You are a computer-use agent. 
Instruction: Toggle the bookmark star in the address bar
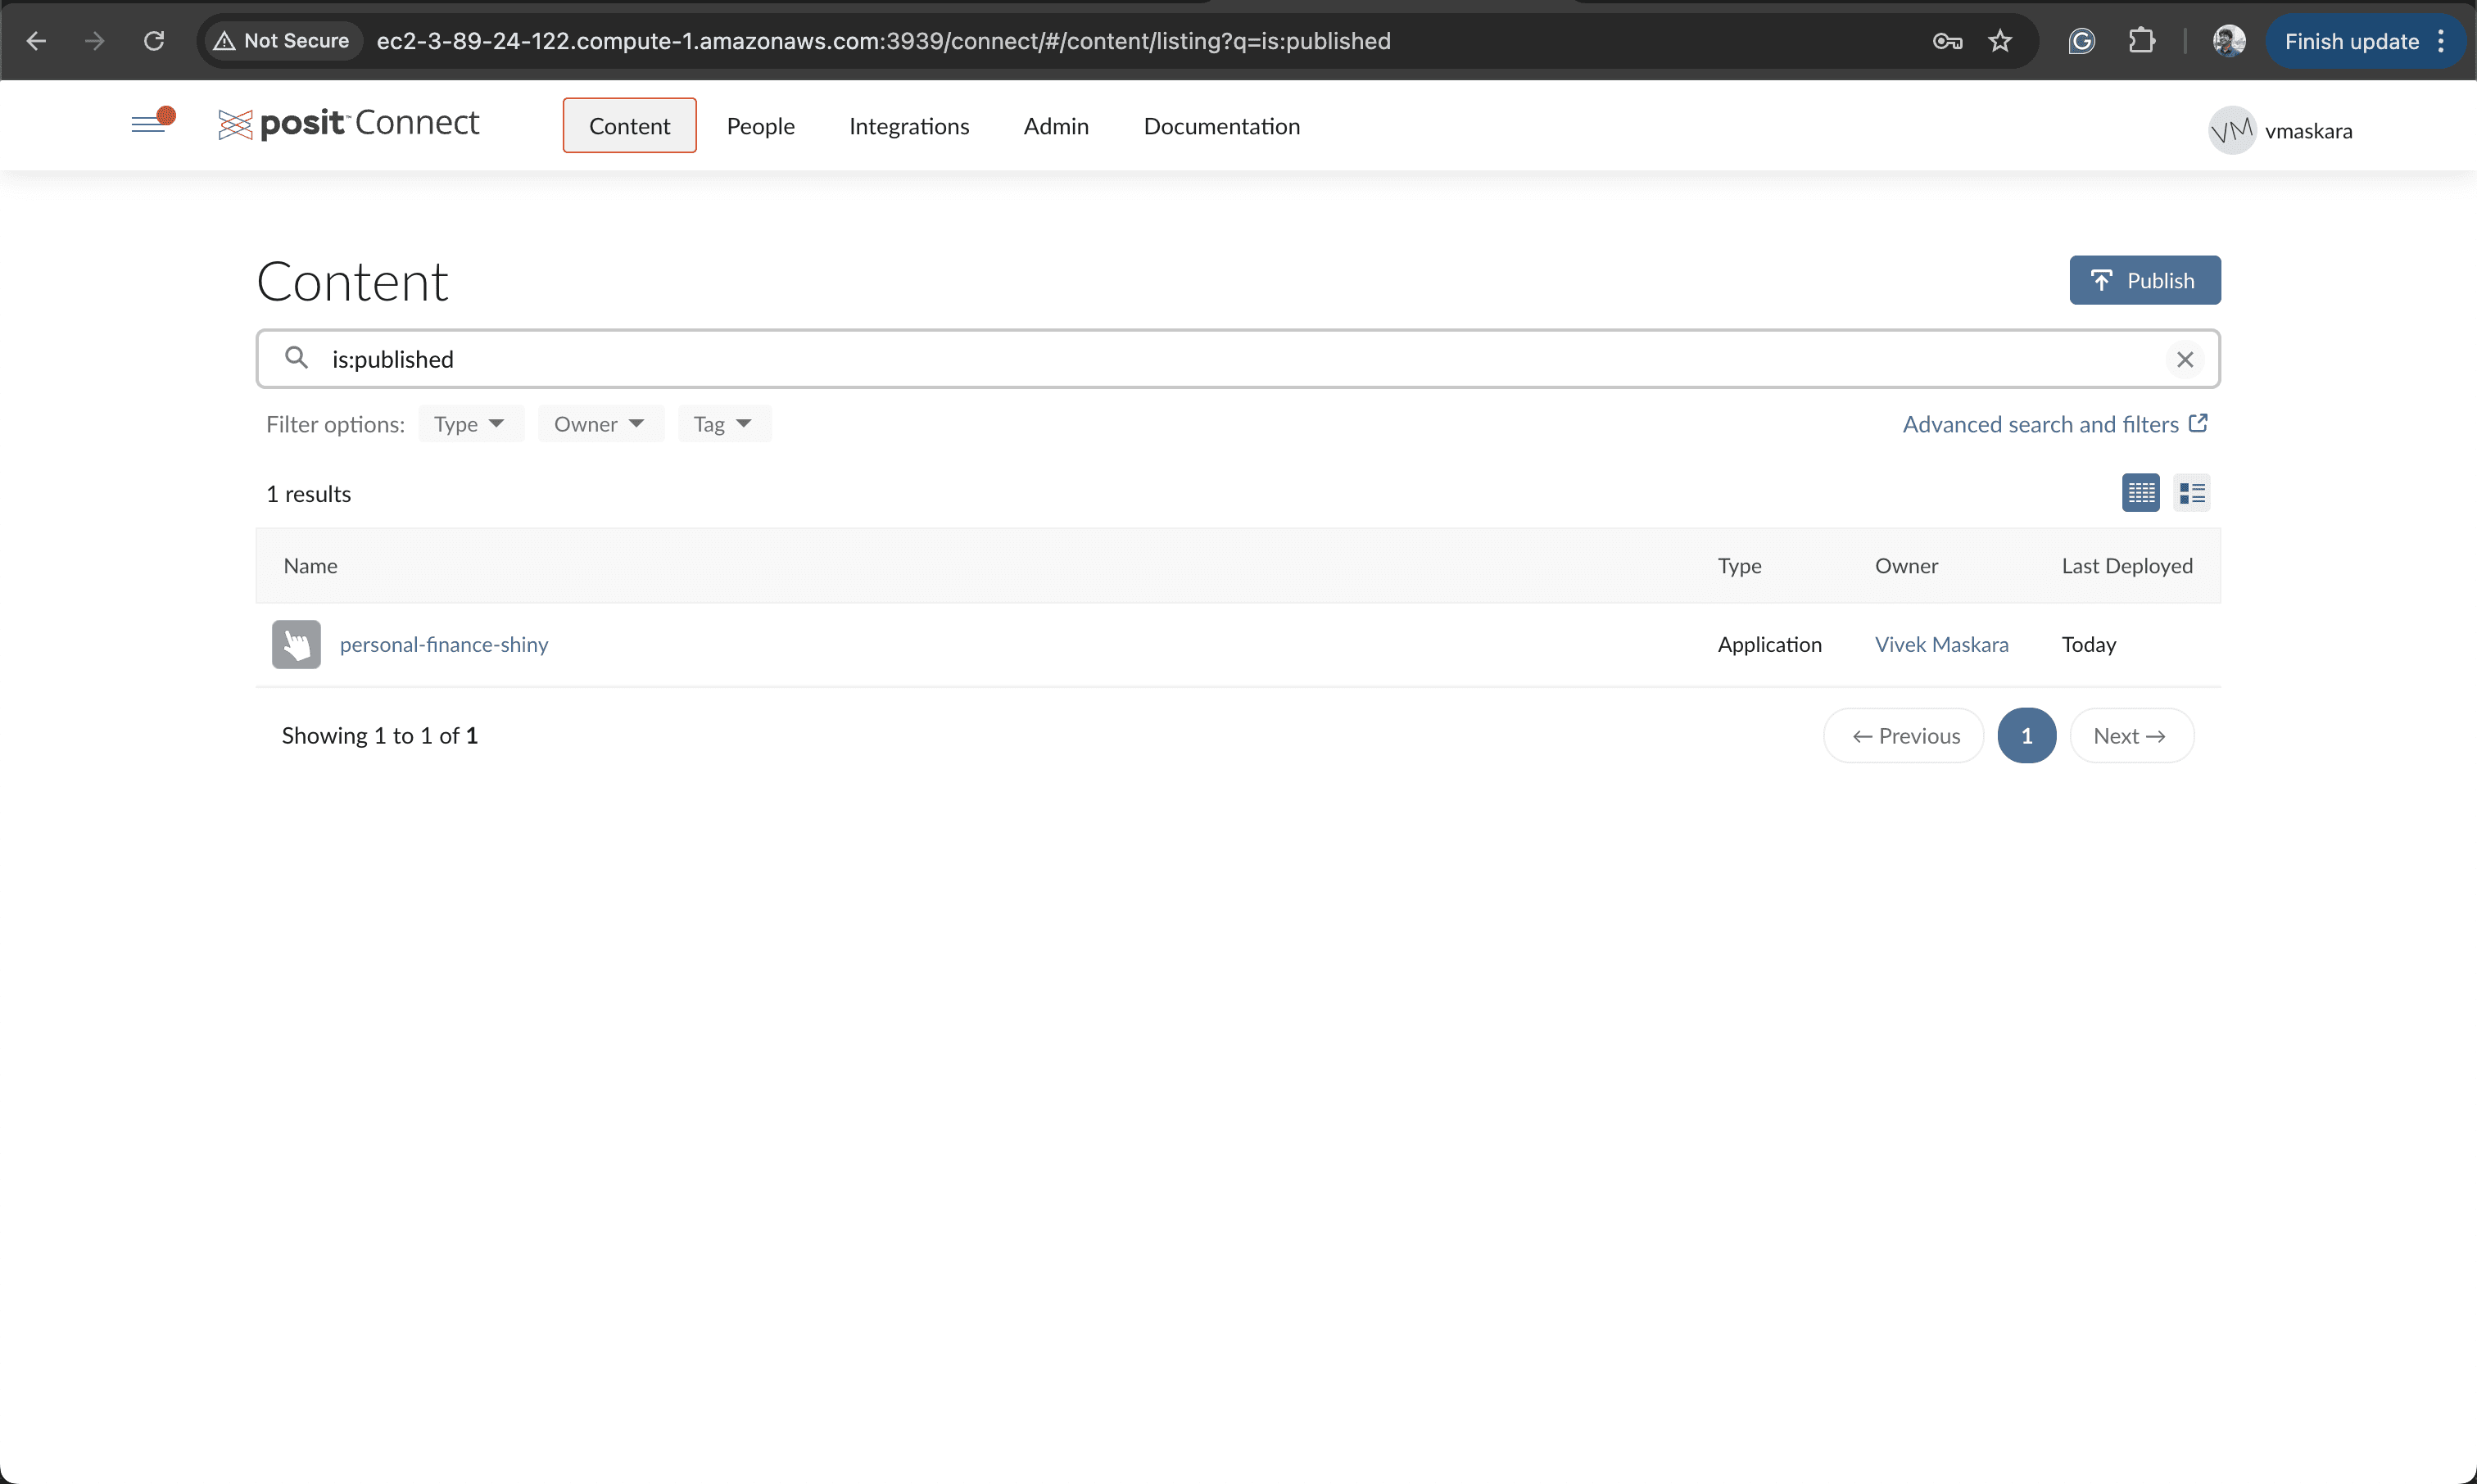pyautogui.click(x=2000, y=41)
